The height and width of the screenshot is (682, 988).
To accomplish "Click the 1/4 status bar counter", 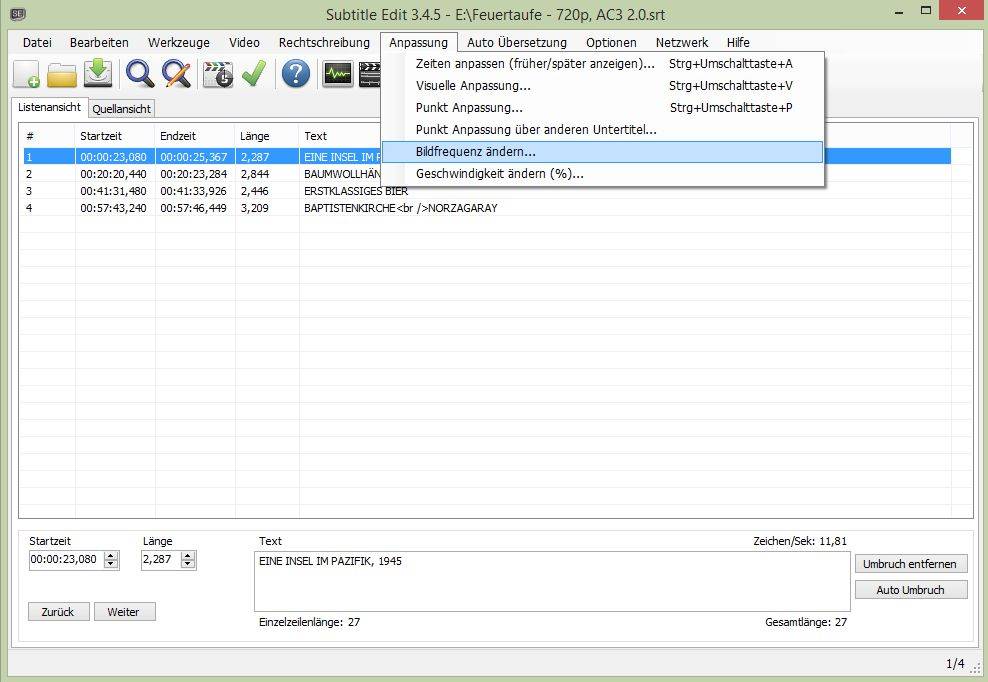I will point(955,664).
